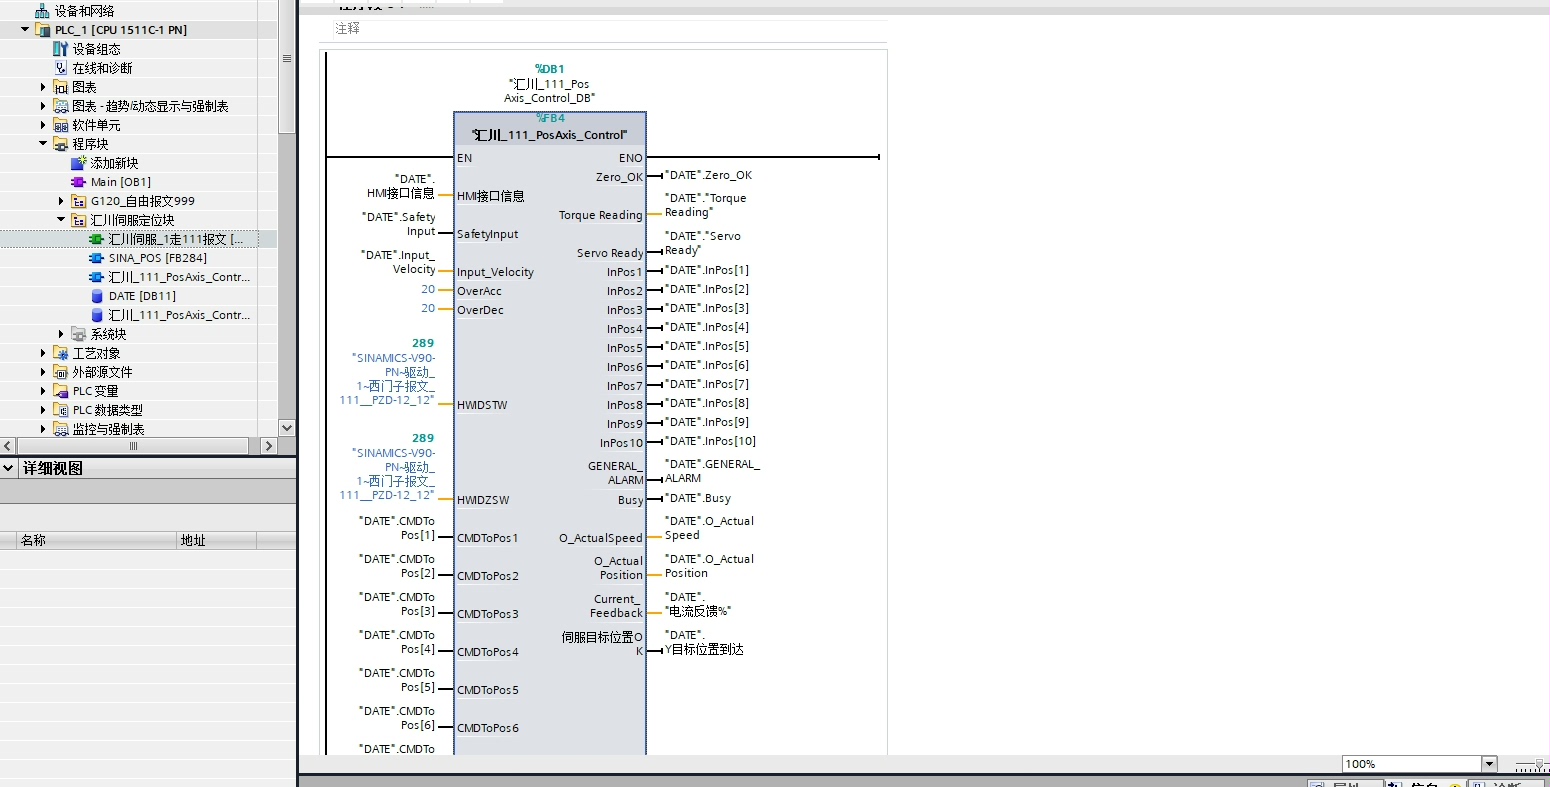Click the 添加新块 add new block icon
Screen dimensions: 1550x787
click(x=78, y=163)
